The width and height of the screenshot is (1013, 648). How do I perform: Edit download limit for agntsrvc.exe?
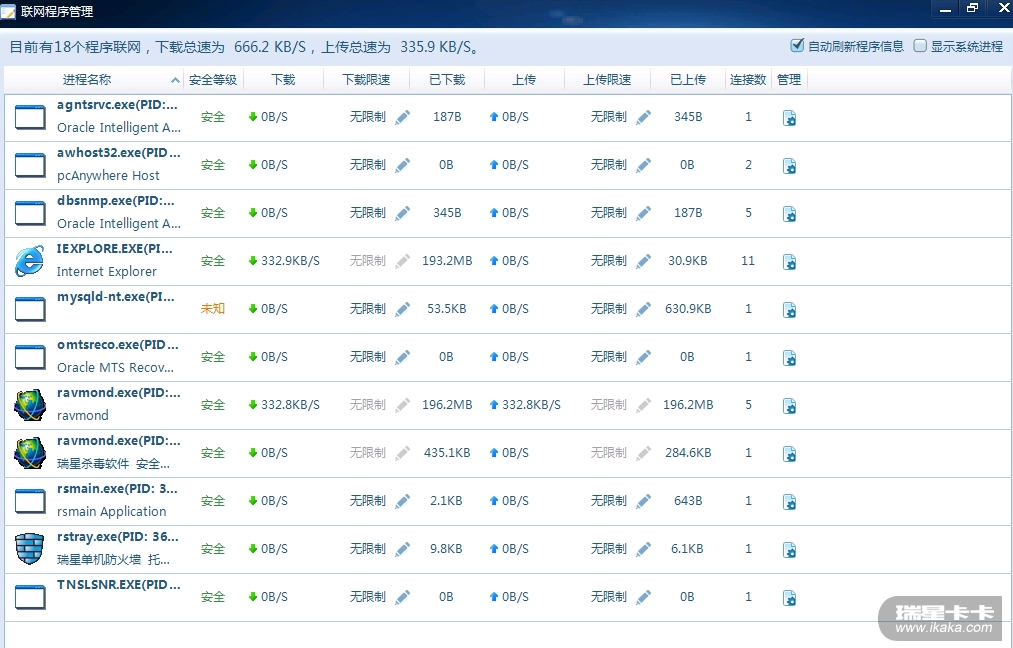(402, 117)
